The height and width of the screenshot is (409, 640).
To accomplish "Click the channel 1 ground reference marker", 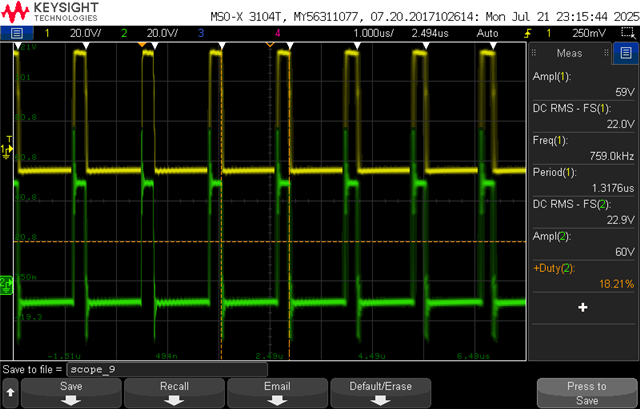I will pos(6,151).
